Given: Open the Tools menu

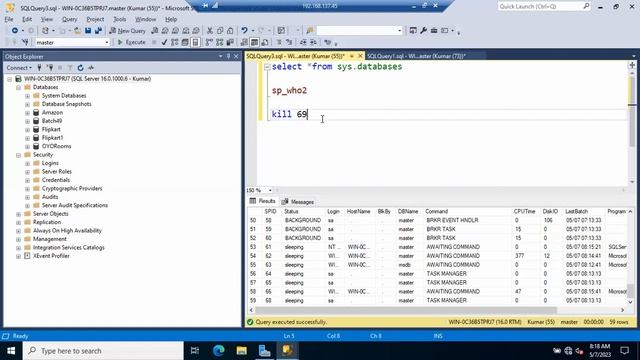Looking at the screenshot, I should pyautogui.click(x=120, y=19).
